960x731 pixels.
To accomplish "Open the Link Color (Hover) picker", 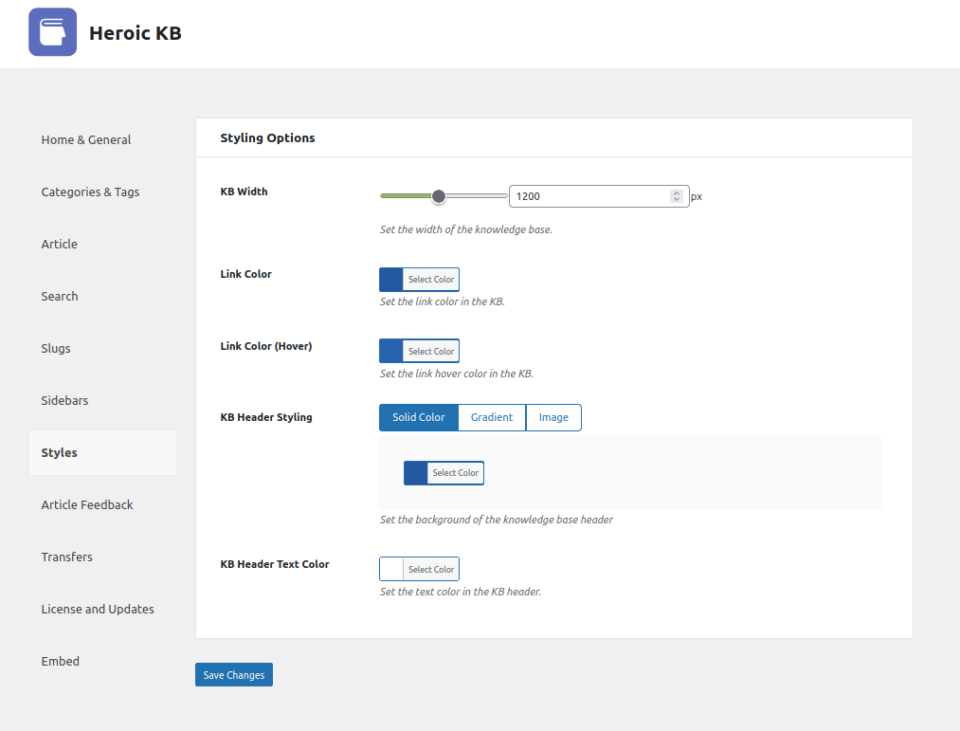I will coord(418,350).
